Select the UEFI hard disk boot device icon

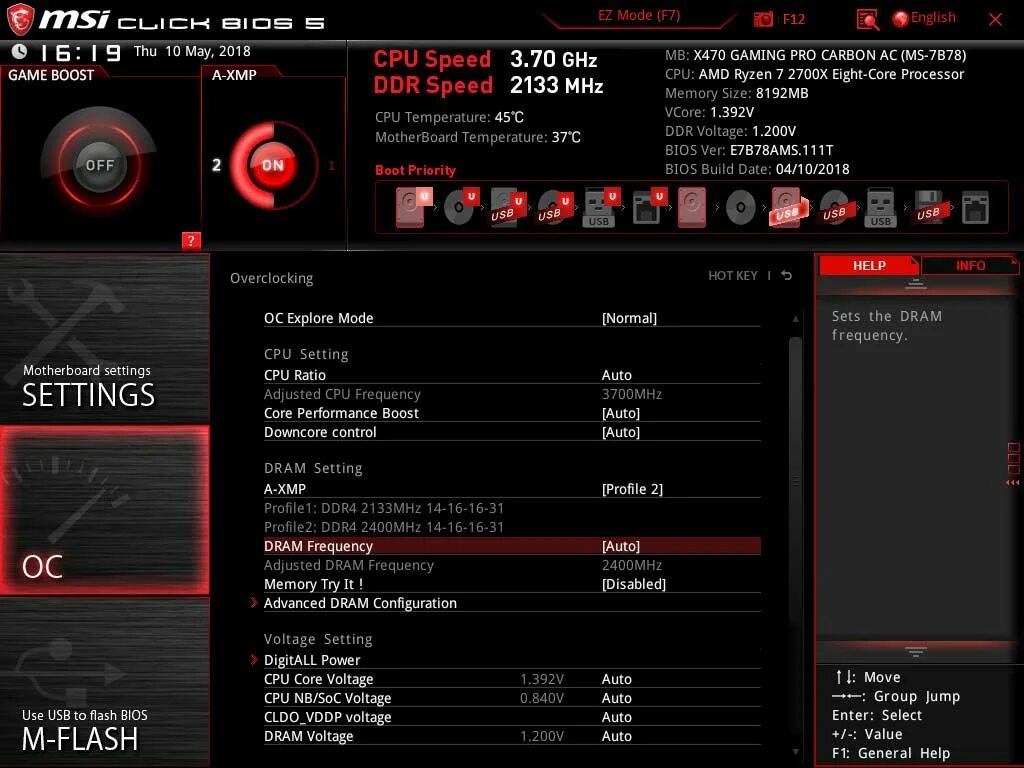pos(413,207)
